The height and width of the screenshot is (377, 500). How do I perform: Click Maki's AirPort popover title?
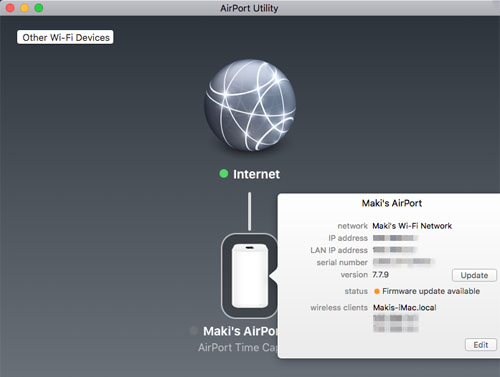pos(392,203)
